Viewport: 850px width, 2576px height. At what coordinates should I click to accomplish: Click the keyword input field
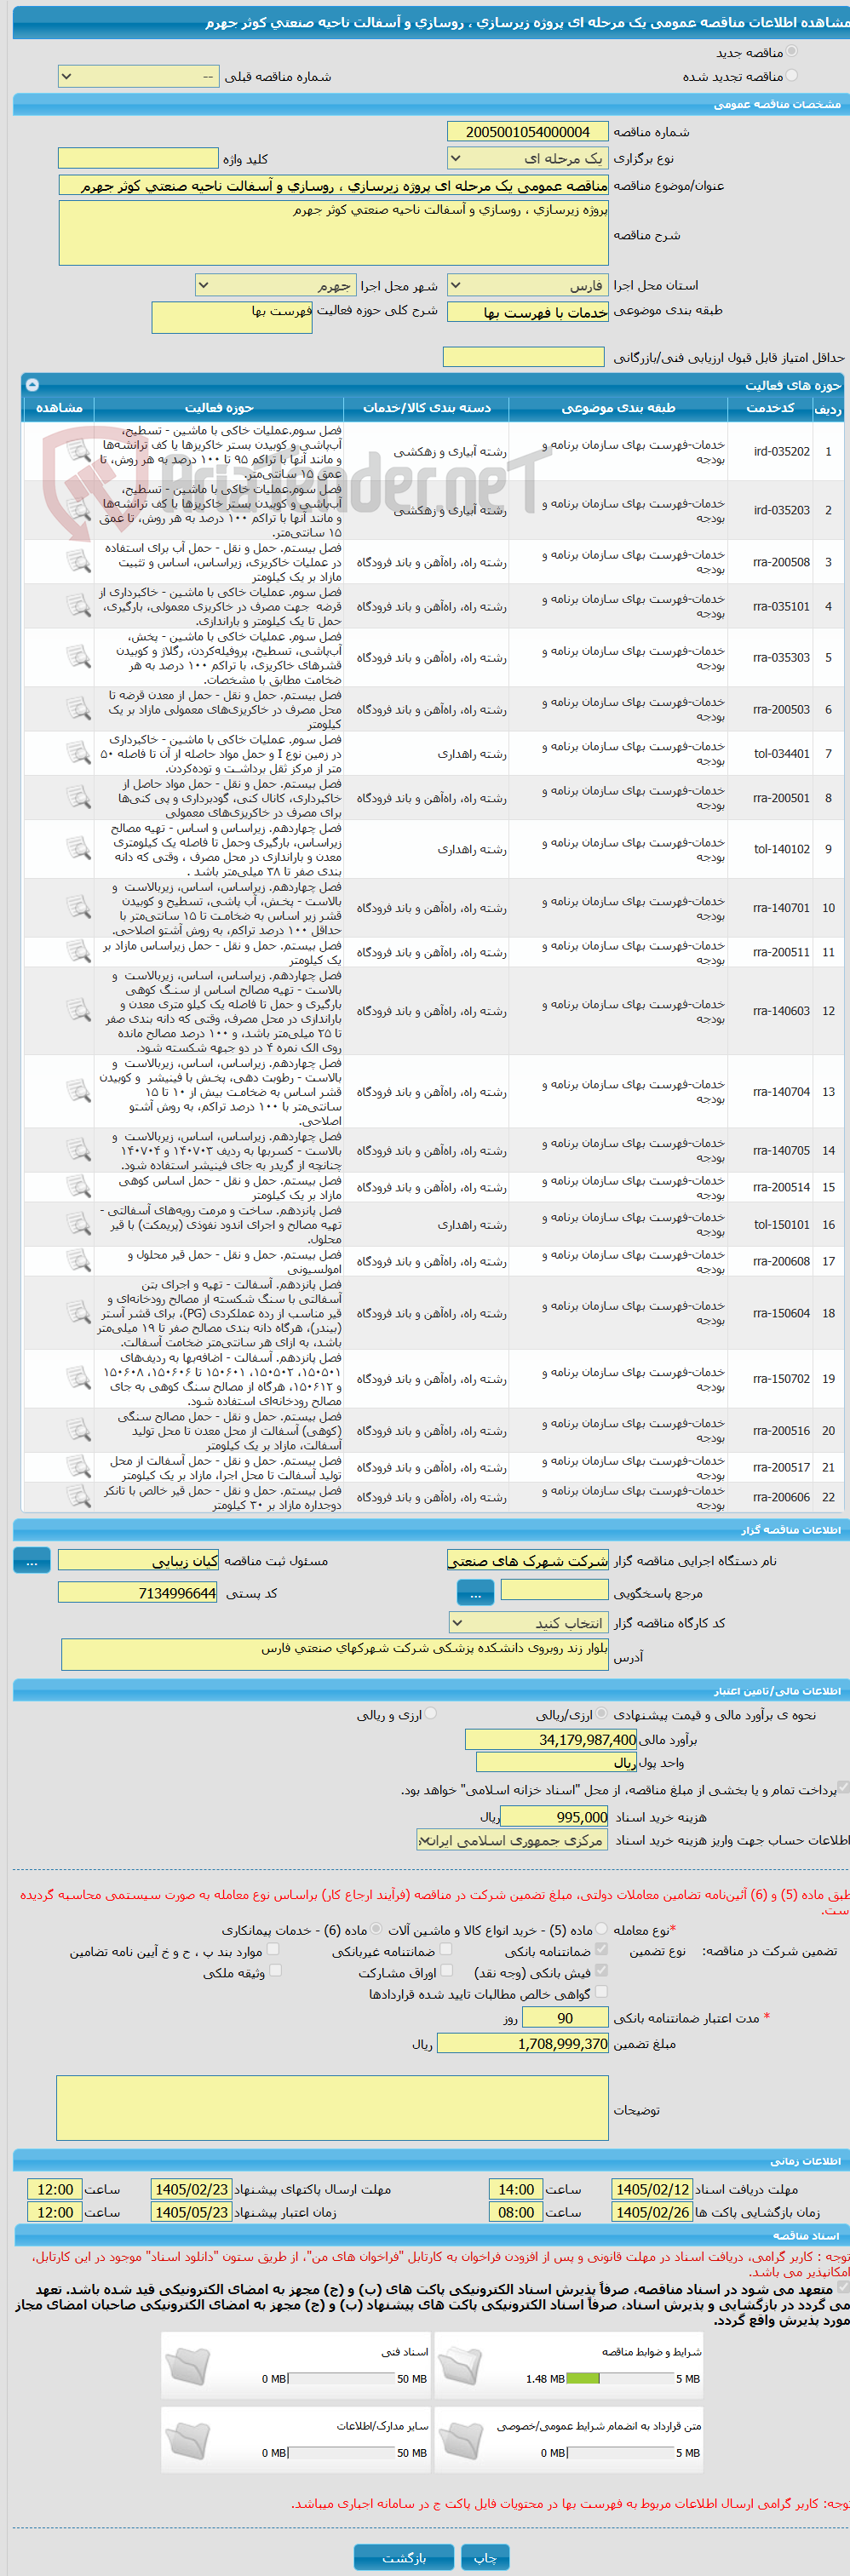pyautogui.click(x=138, y=158)
